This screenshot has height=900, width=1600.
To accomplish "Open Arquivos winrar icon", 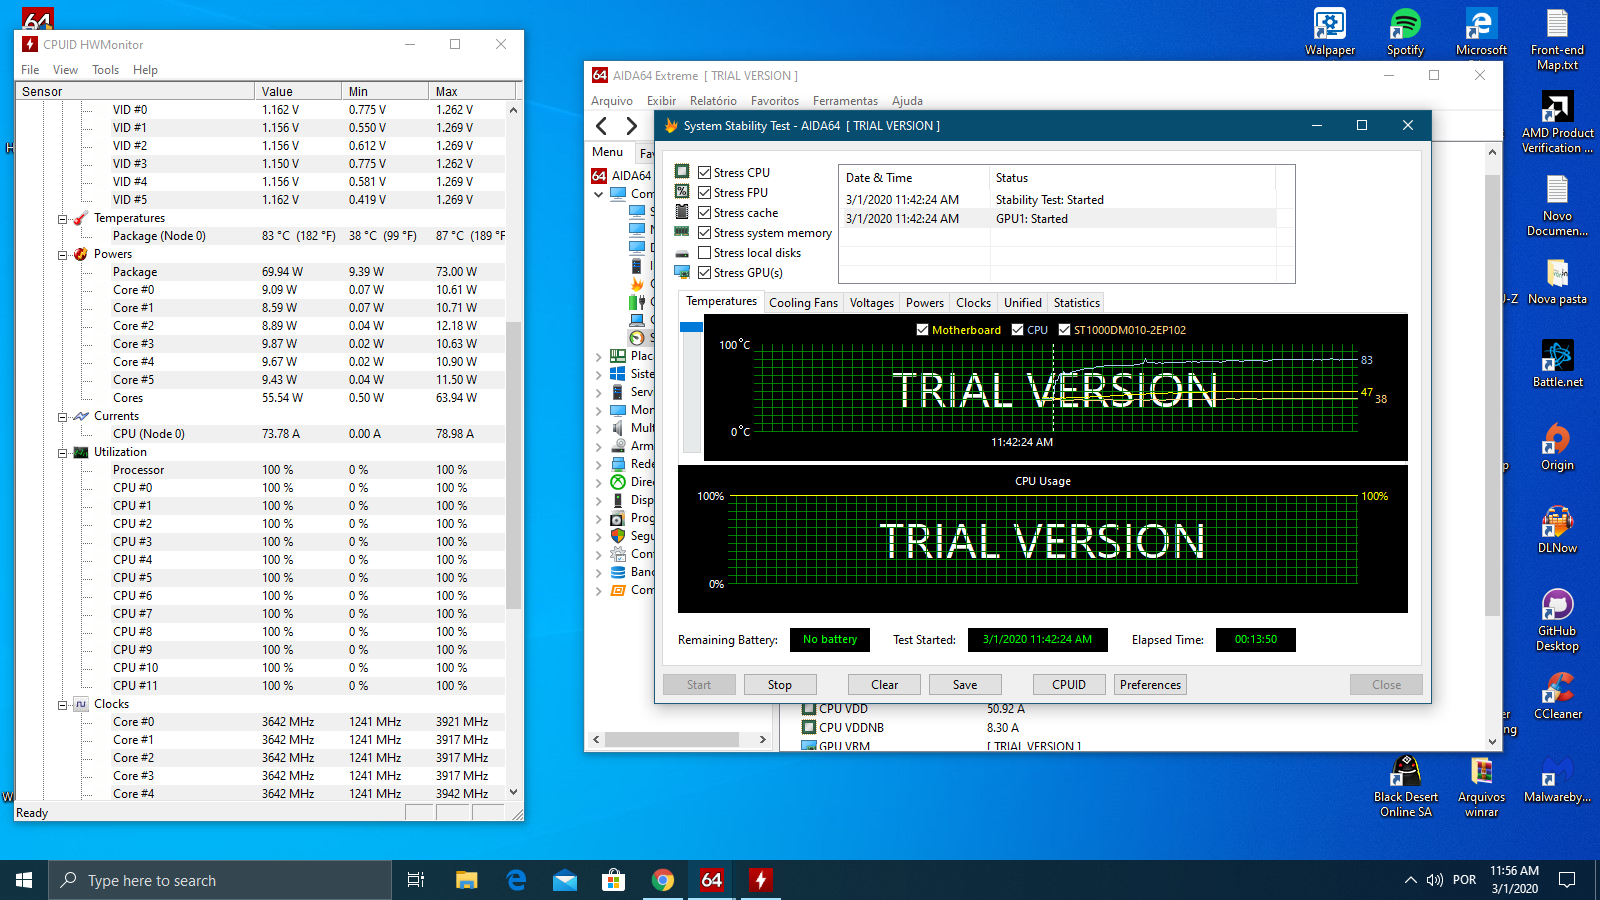I will click(x=1481, y=786).
